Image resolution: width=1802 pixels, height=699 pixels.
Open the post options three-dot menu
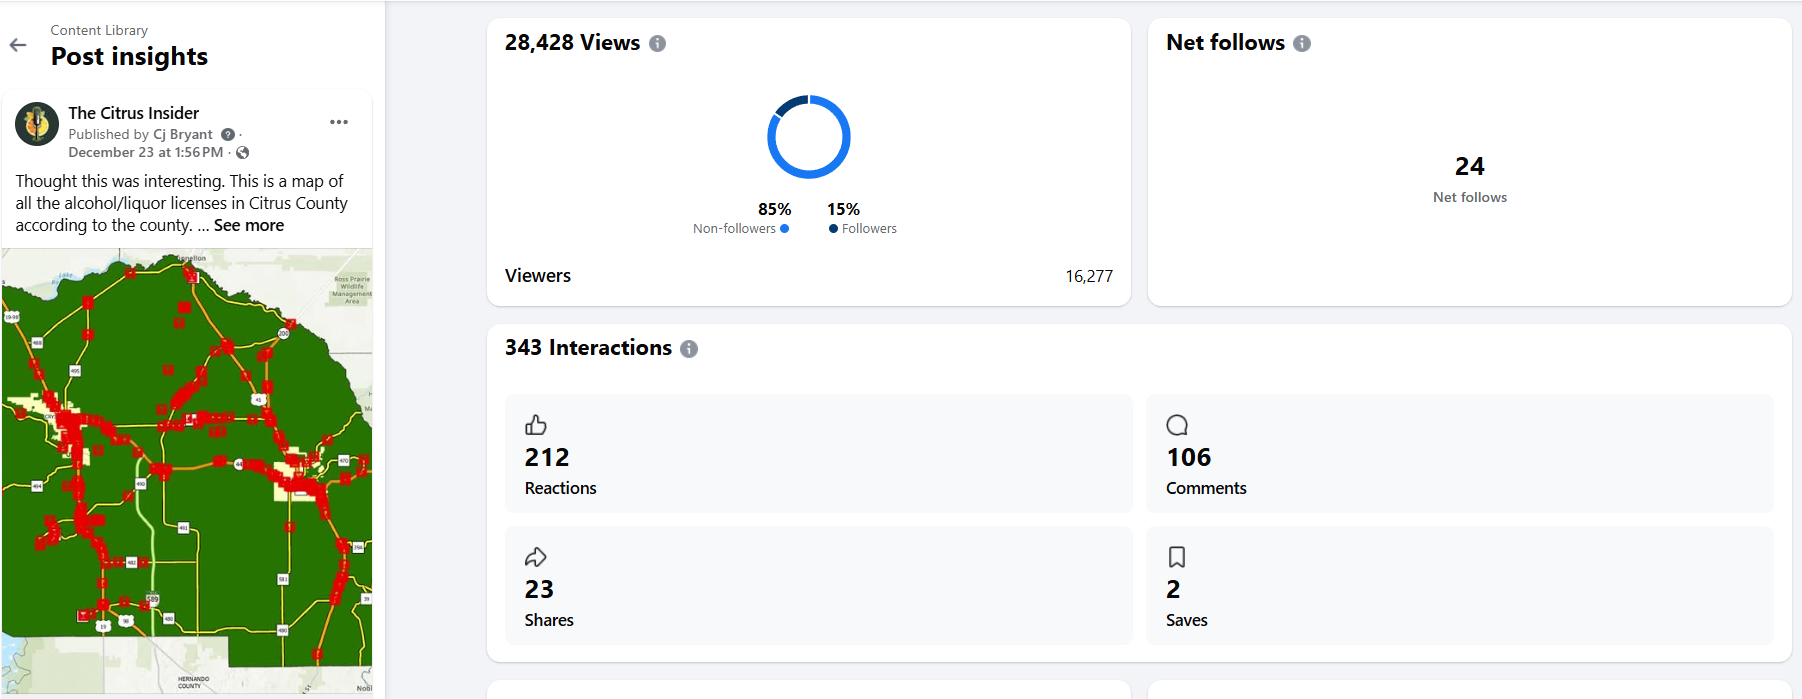[x=339, y=122]
